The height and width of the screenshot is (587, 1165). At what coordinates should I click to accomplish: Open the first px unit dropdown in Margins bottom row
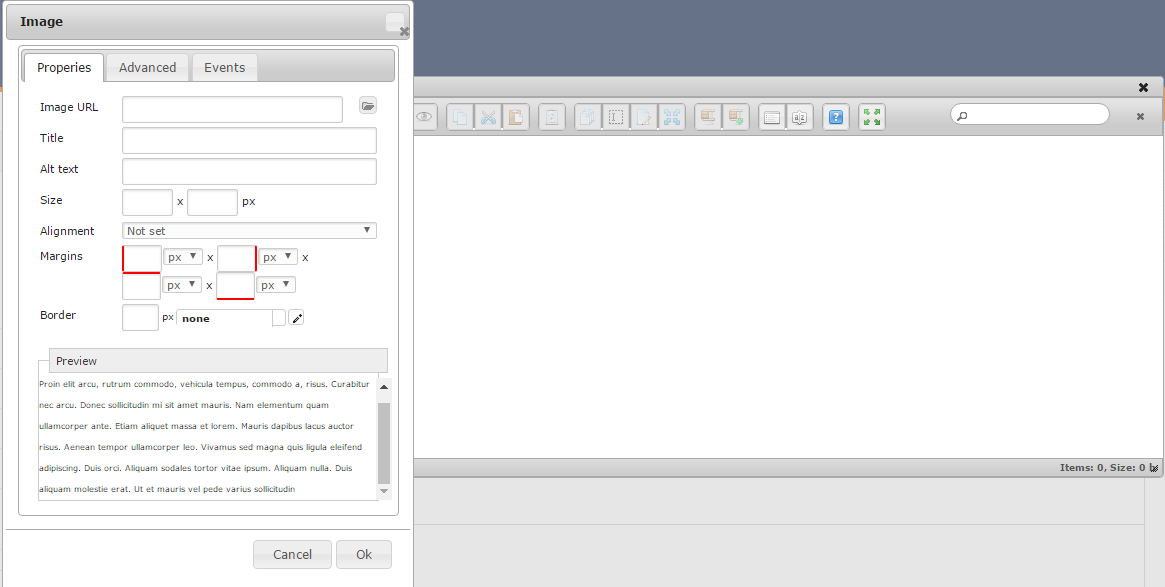pyautogui.click(x=183, y=285)
